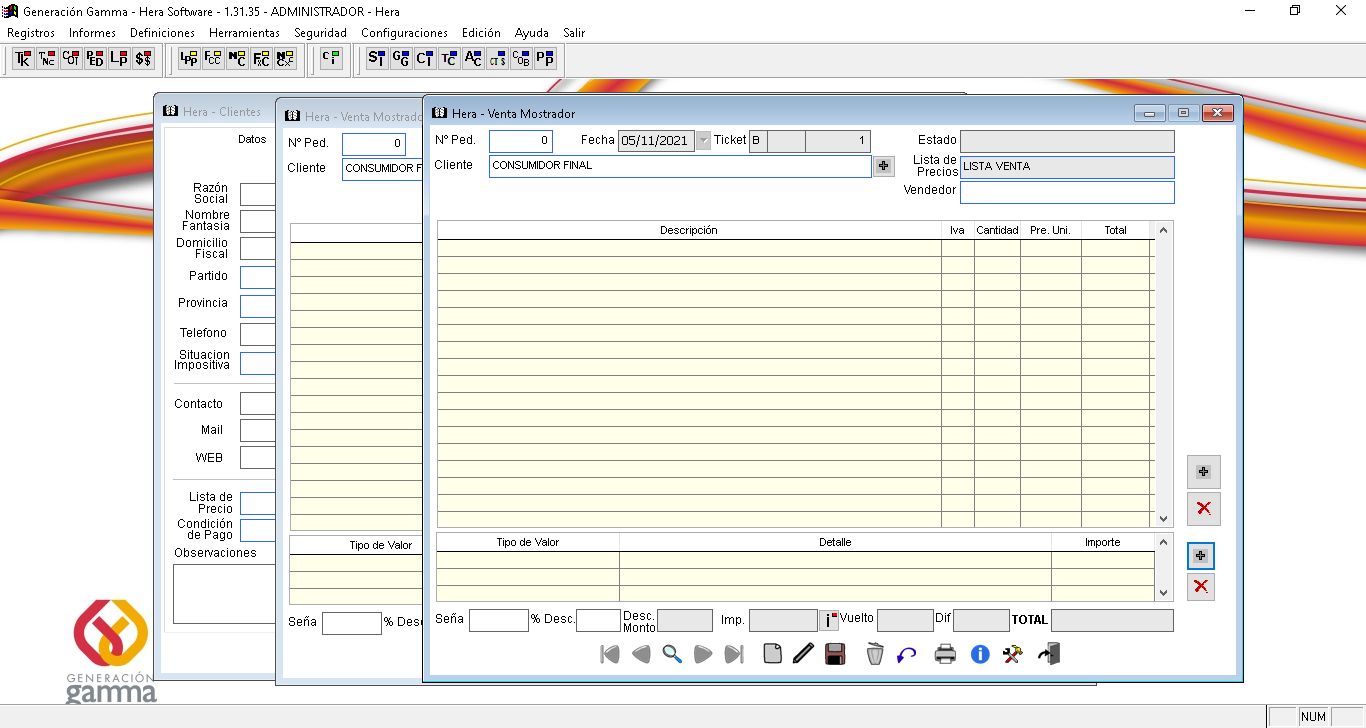
Task: Click the plus button beside Cliente field
Action: [x=883, y=166]
